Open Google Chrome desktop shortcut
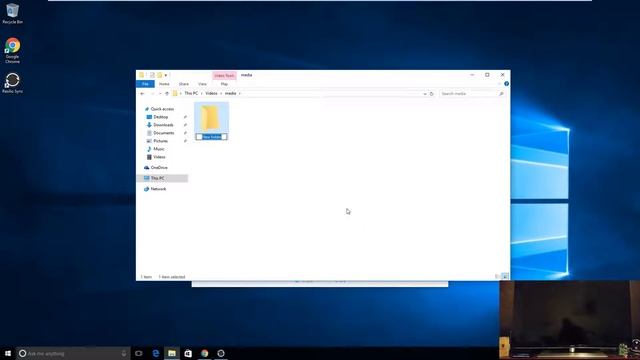The image size is (640, 360). pyautogui.click(x=12, y=51)
